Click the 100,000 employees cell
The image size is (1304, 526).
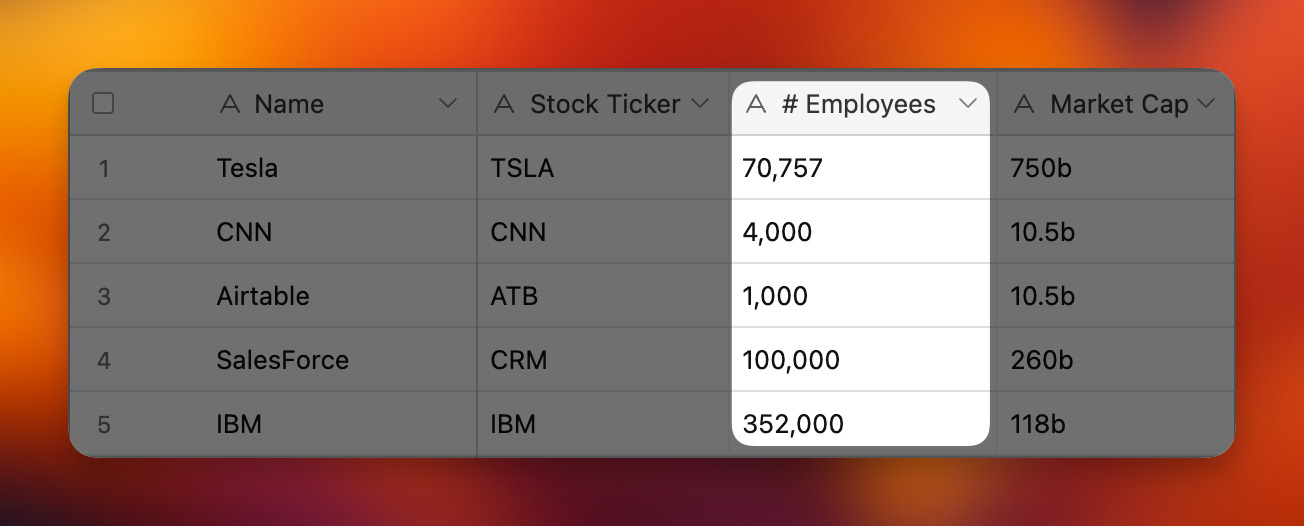pos(791,360)
